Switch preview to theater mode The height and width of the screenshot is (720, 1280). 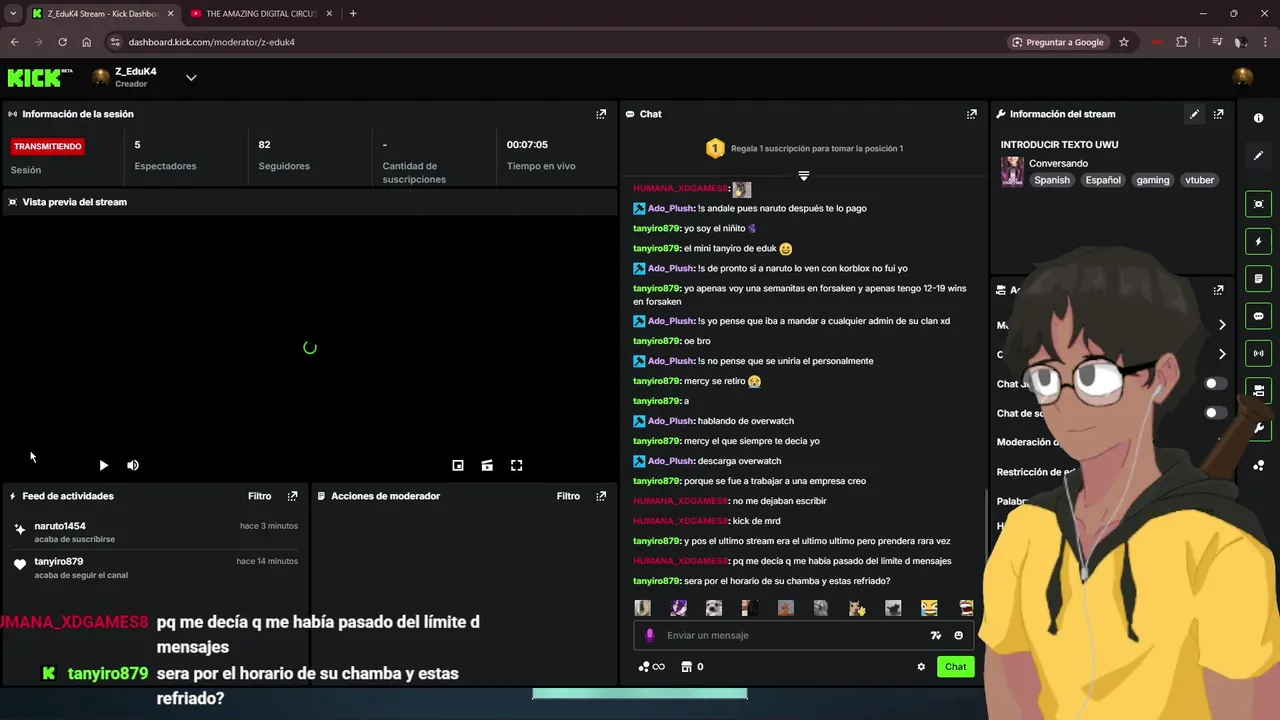(487, 465)
